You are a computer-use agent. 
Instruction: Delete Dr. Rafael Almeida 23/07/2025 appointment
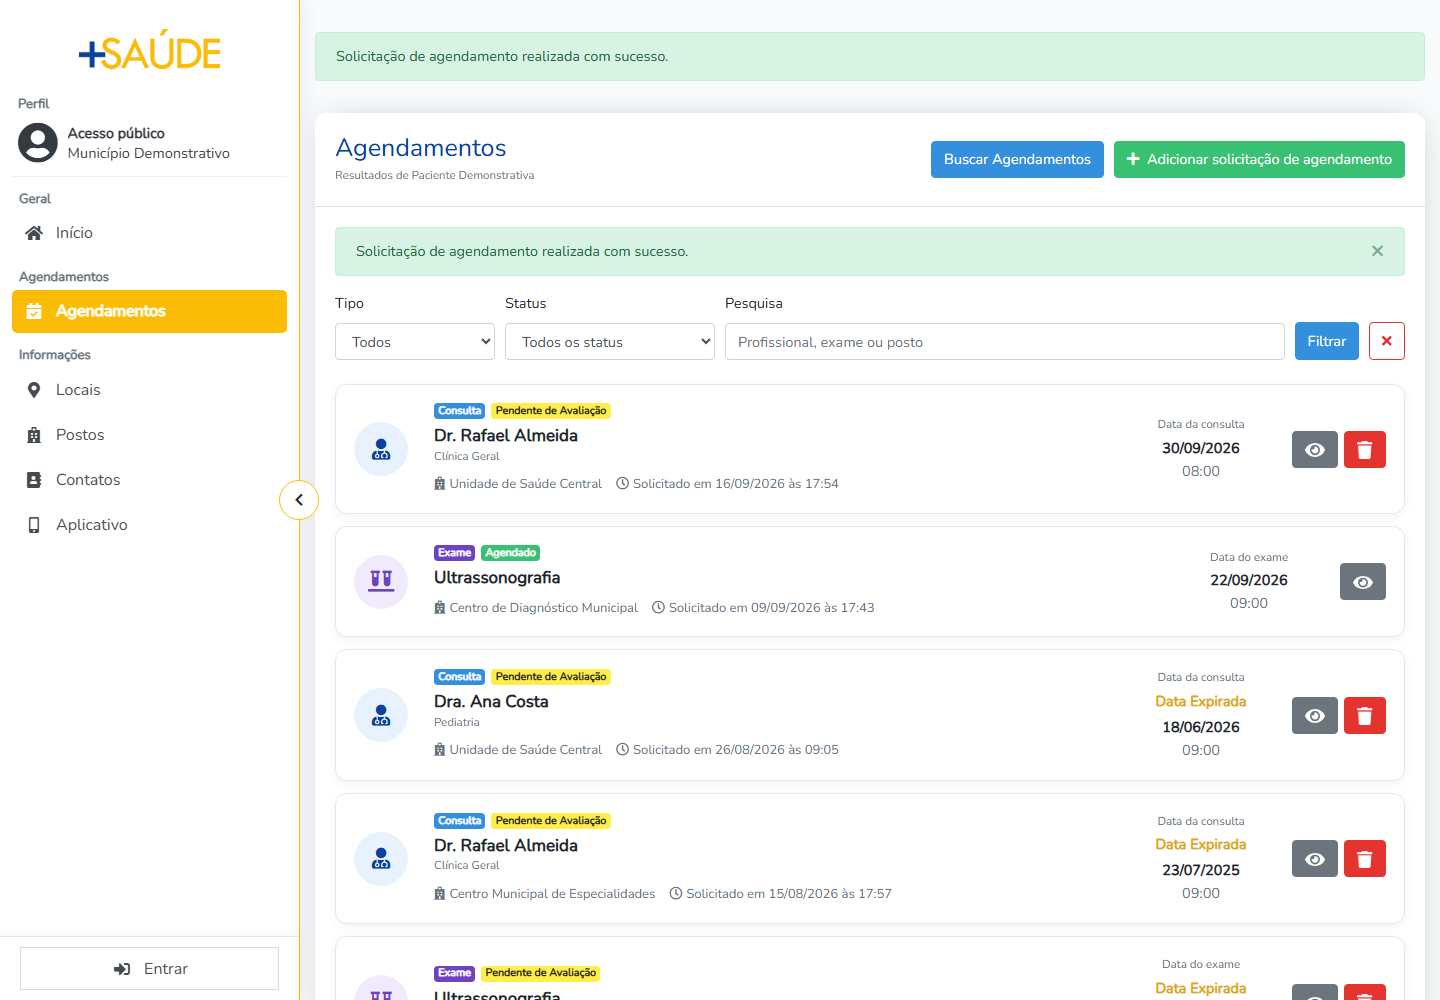1365,859
